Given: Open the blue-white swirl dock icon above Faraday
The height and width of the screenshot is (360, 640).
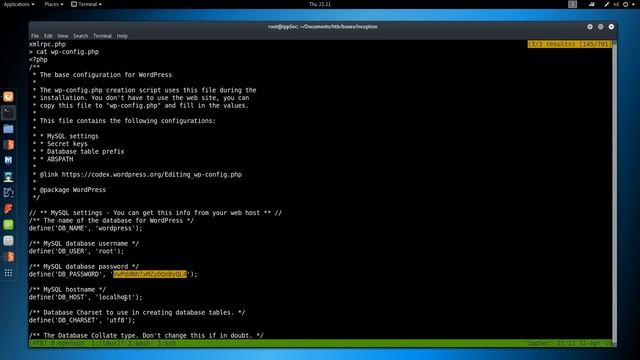Looking at the screenshot, I should (8, 193).
